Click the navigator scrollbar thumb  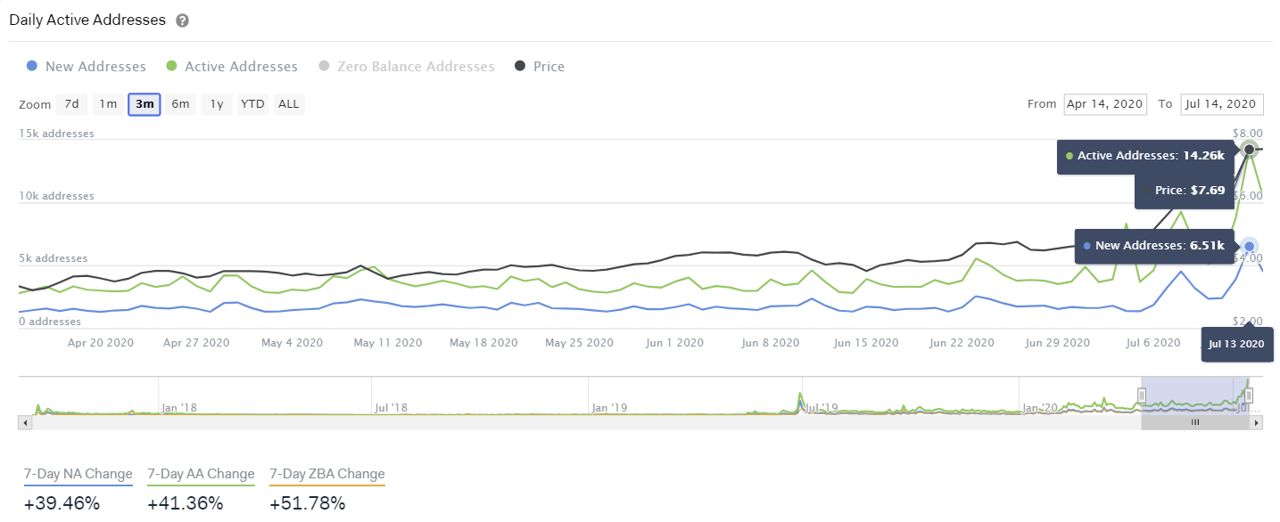pos(1195,423)
